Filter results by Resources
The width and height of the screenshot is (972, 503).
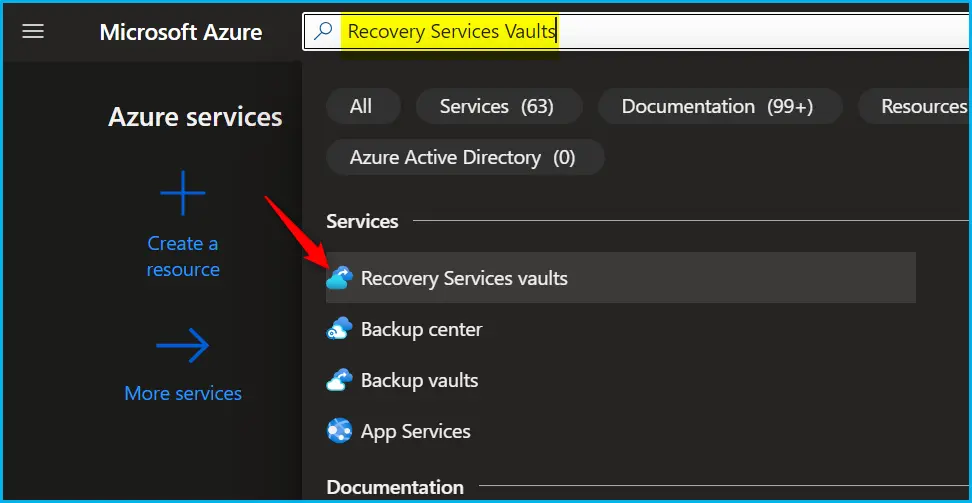click(x=916, y=106)
